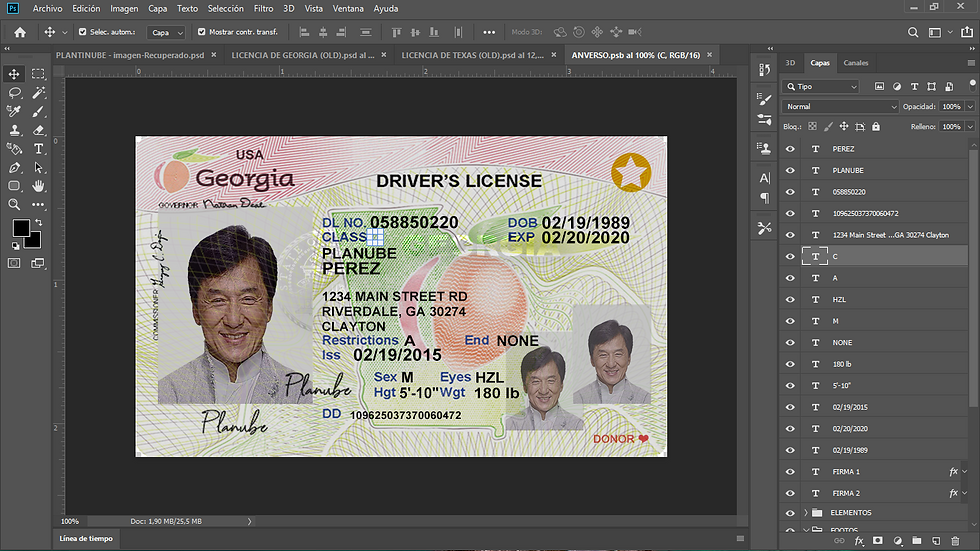Expand the ELEMENTOS group
This screenshot has height=551, width=980.
[x=806, y=513]
